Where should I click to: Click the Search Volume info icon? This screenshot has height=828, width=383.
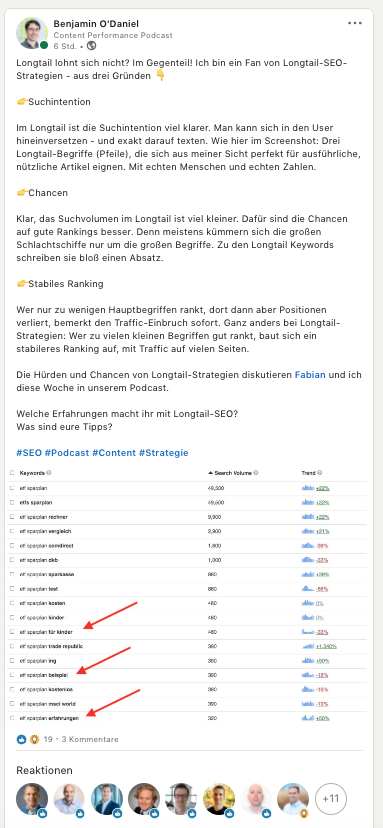(x=256, y=473)
